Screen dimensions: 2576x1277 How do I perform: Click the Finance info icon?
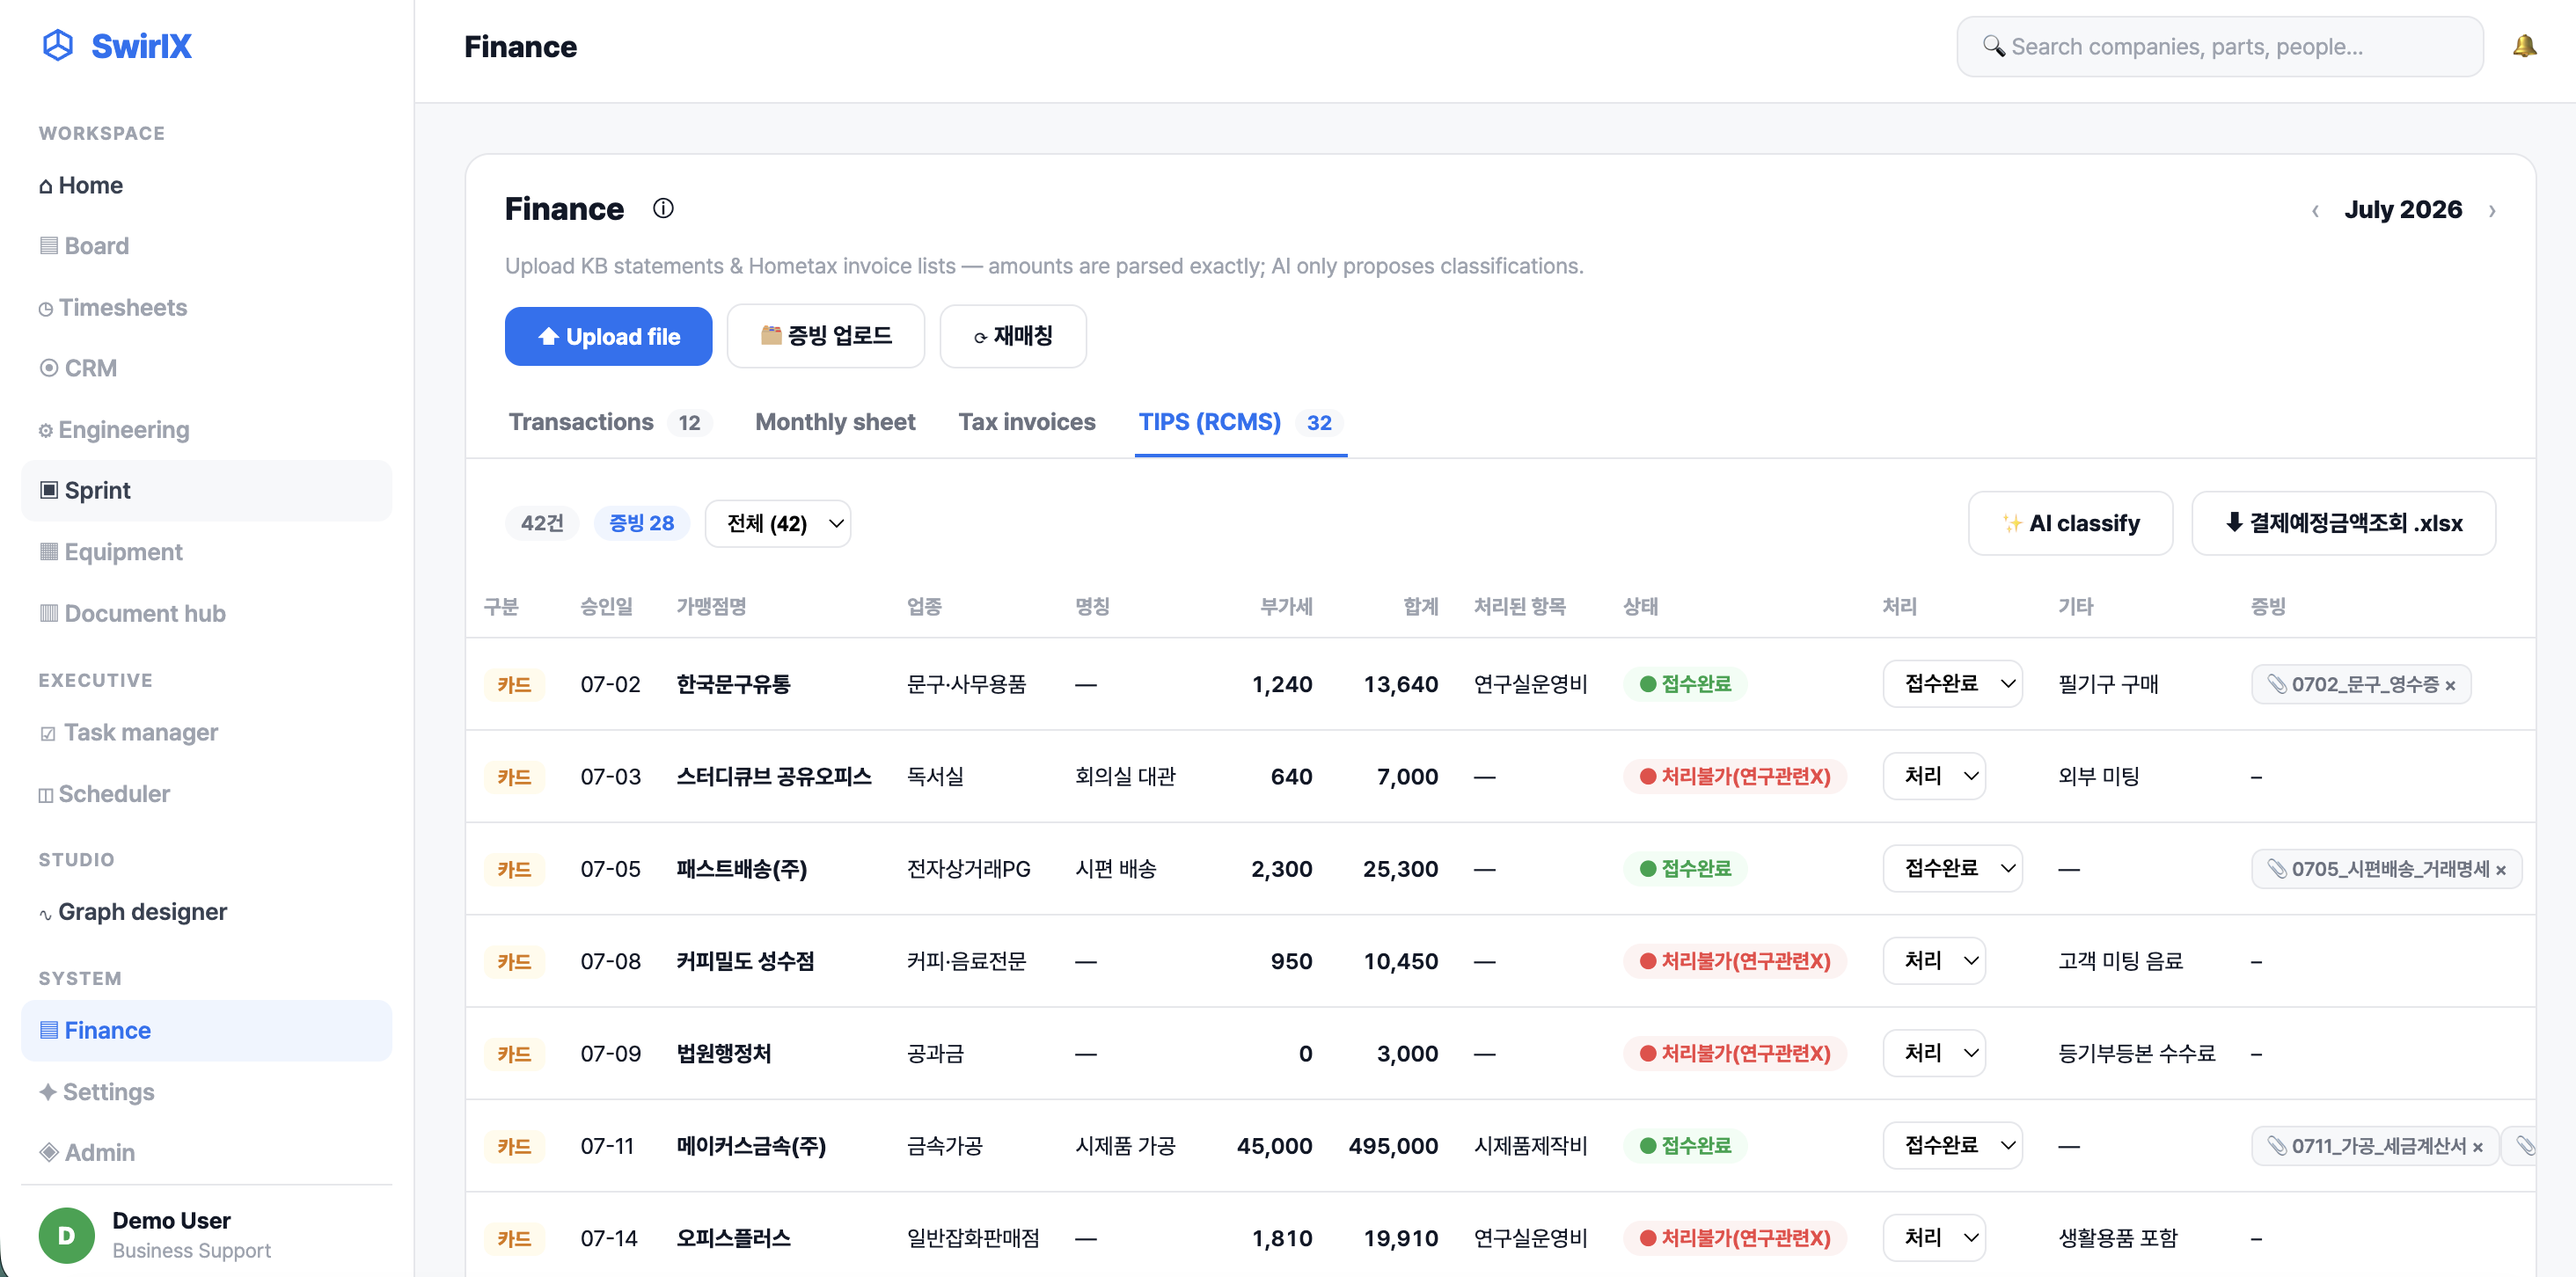tap(663, 208)
